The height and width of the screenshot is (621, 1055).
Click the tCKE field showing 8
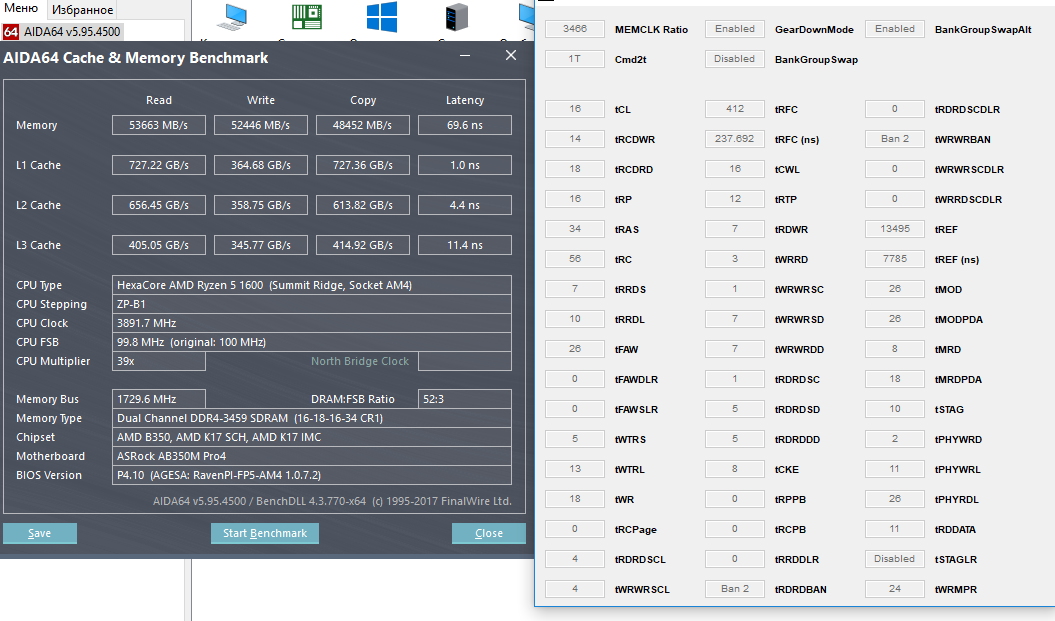coord(735,469)
